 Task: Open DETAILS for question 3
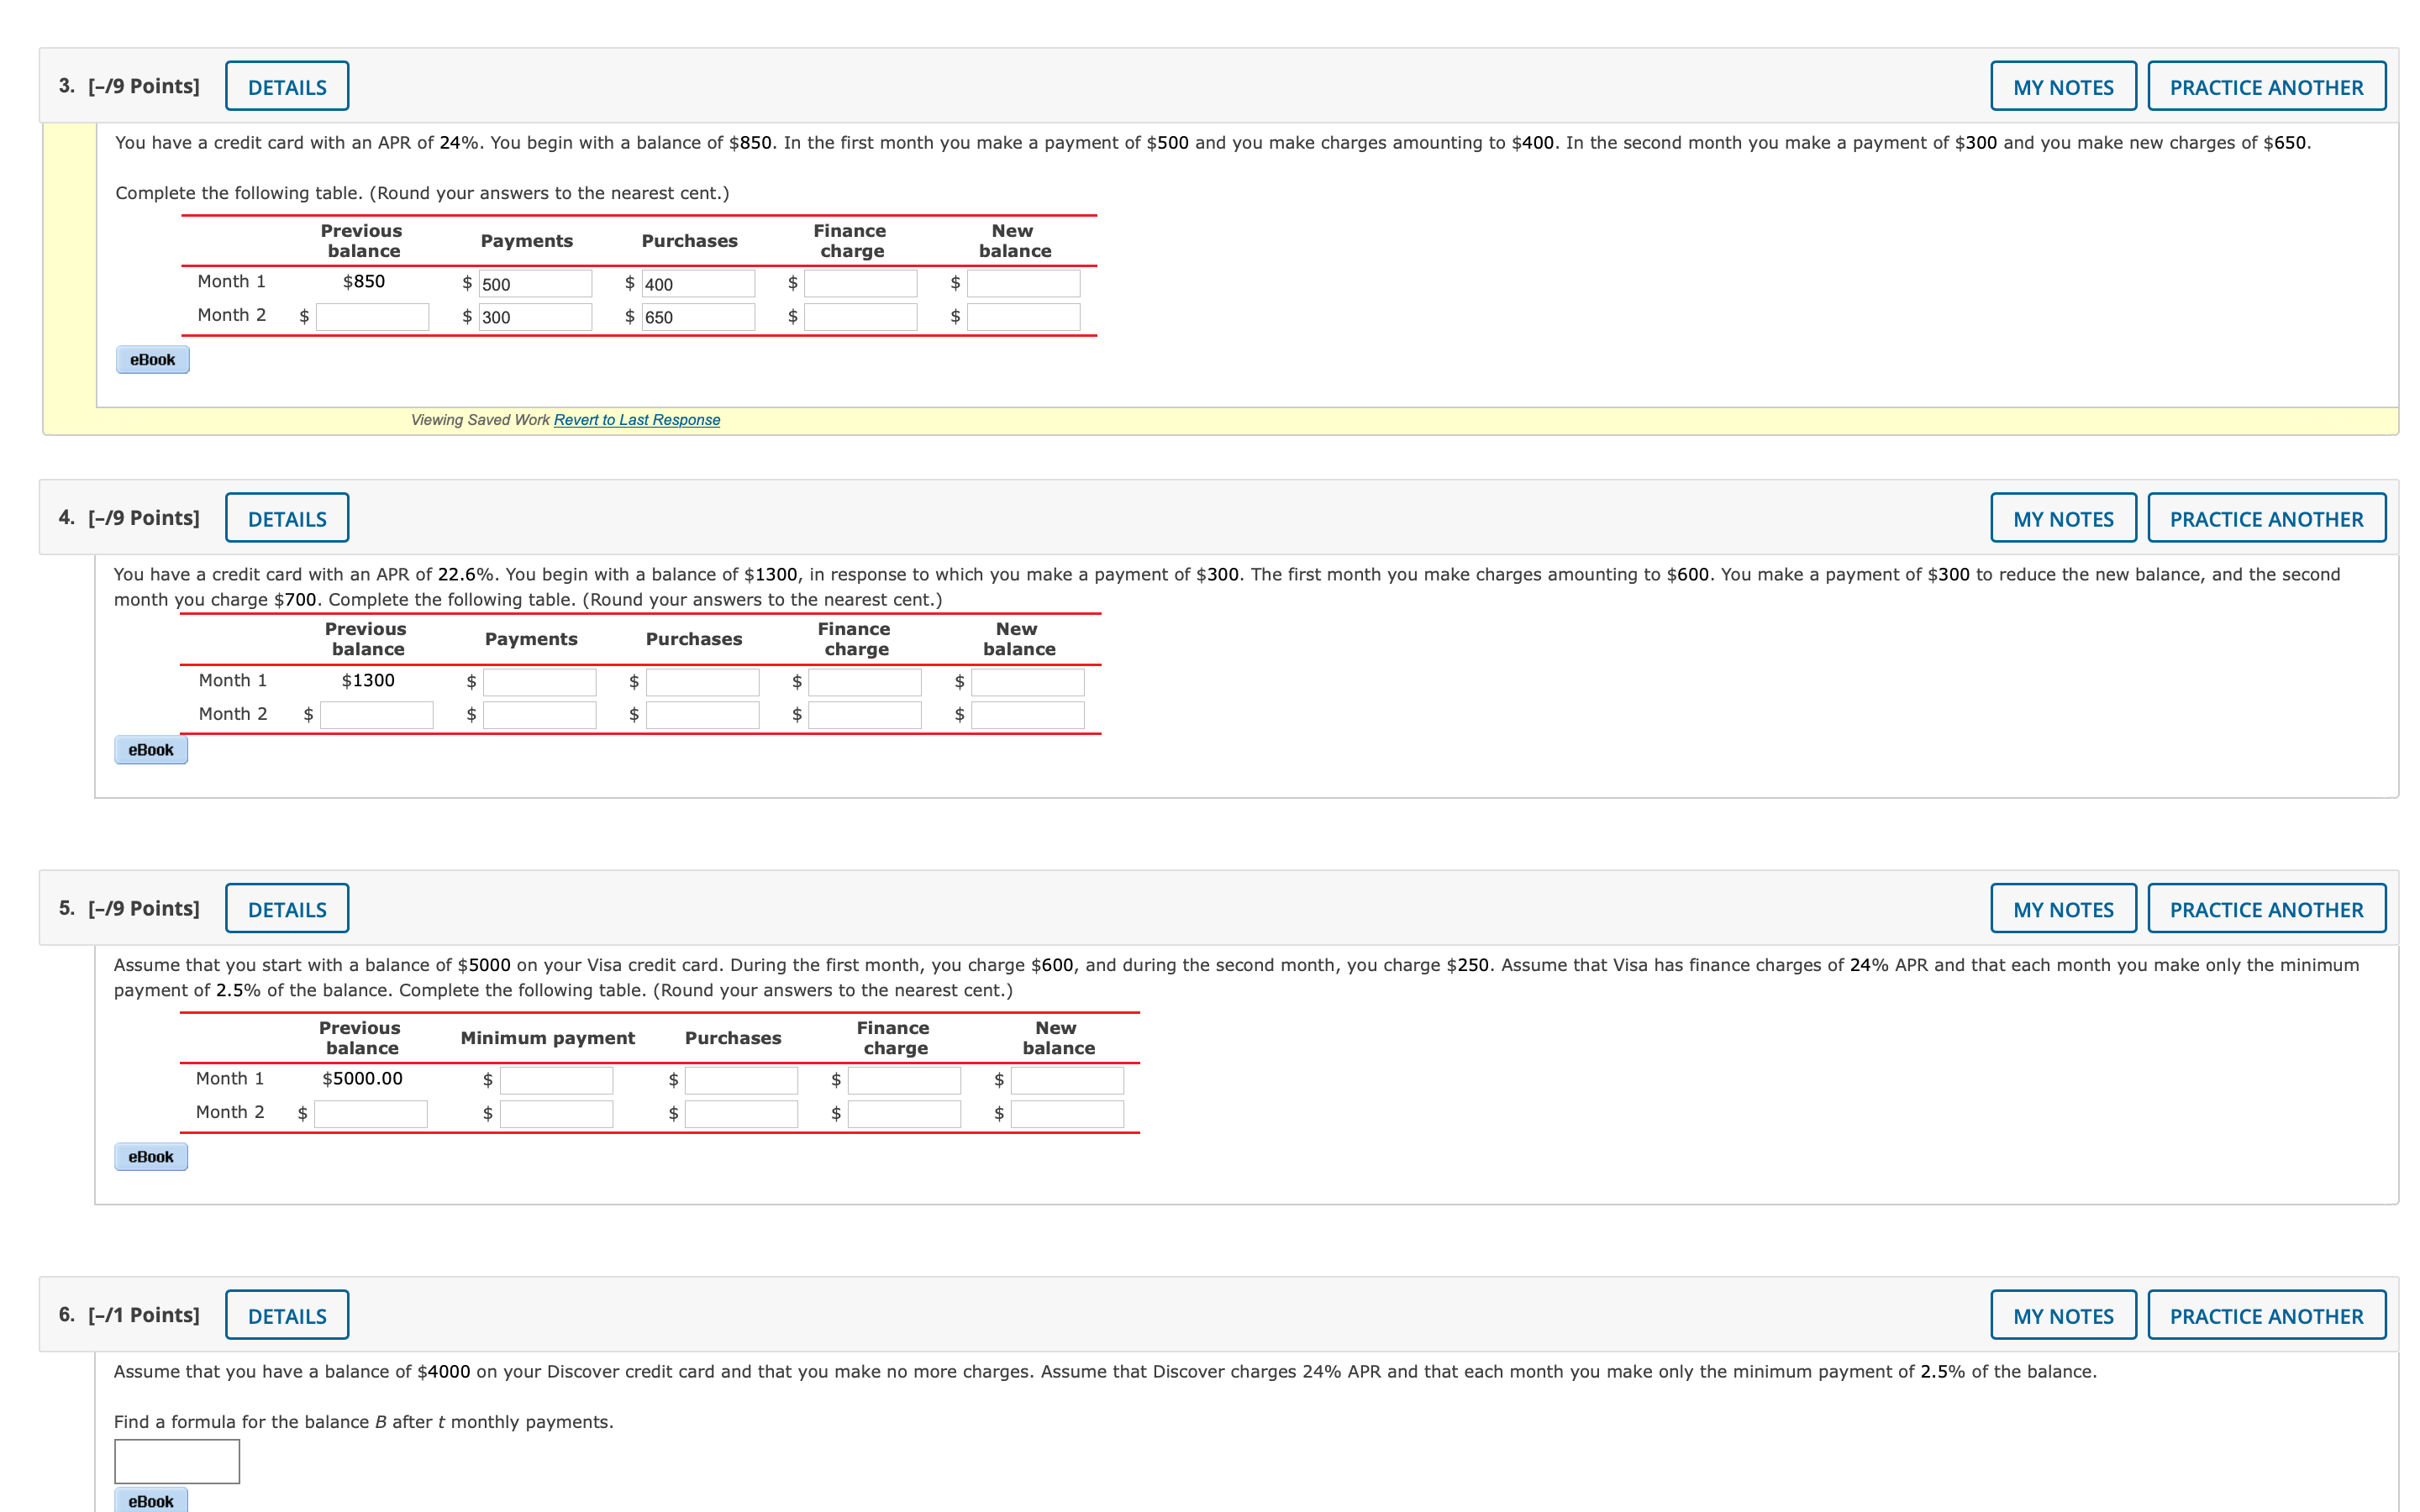click(x=287, y=87)
